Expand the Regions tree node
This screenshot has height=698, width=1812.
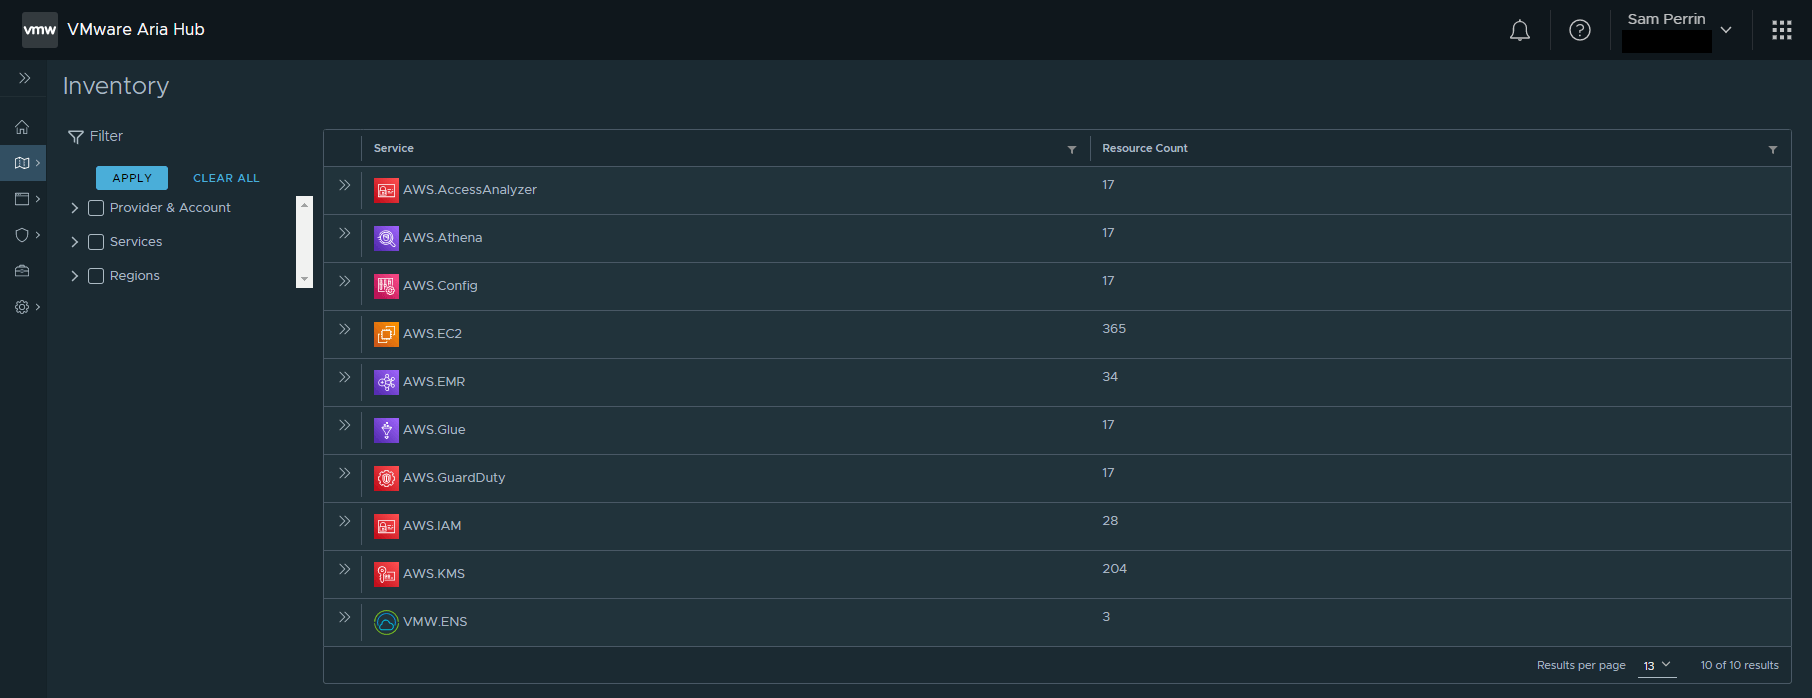tap(74, 276)
